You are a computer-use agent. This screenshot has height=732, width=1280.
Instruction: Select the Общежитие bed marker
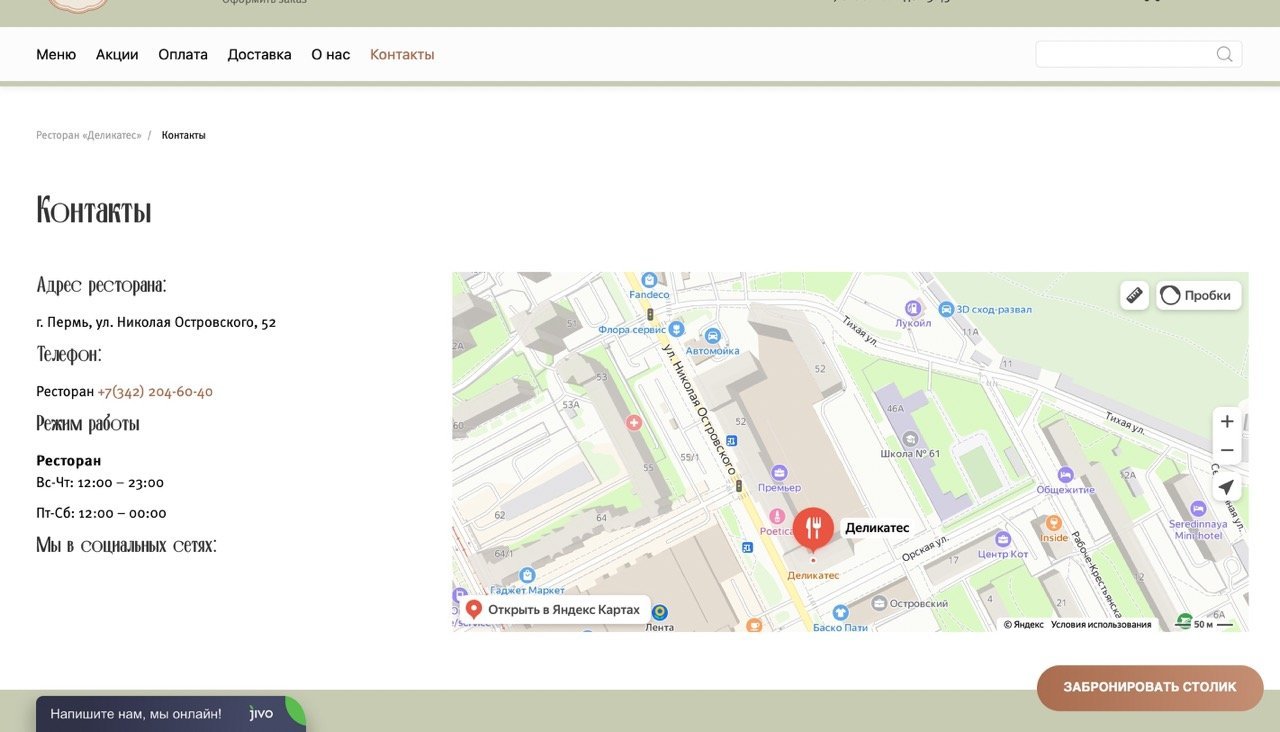[1065, 475]
